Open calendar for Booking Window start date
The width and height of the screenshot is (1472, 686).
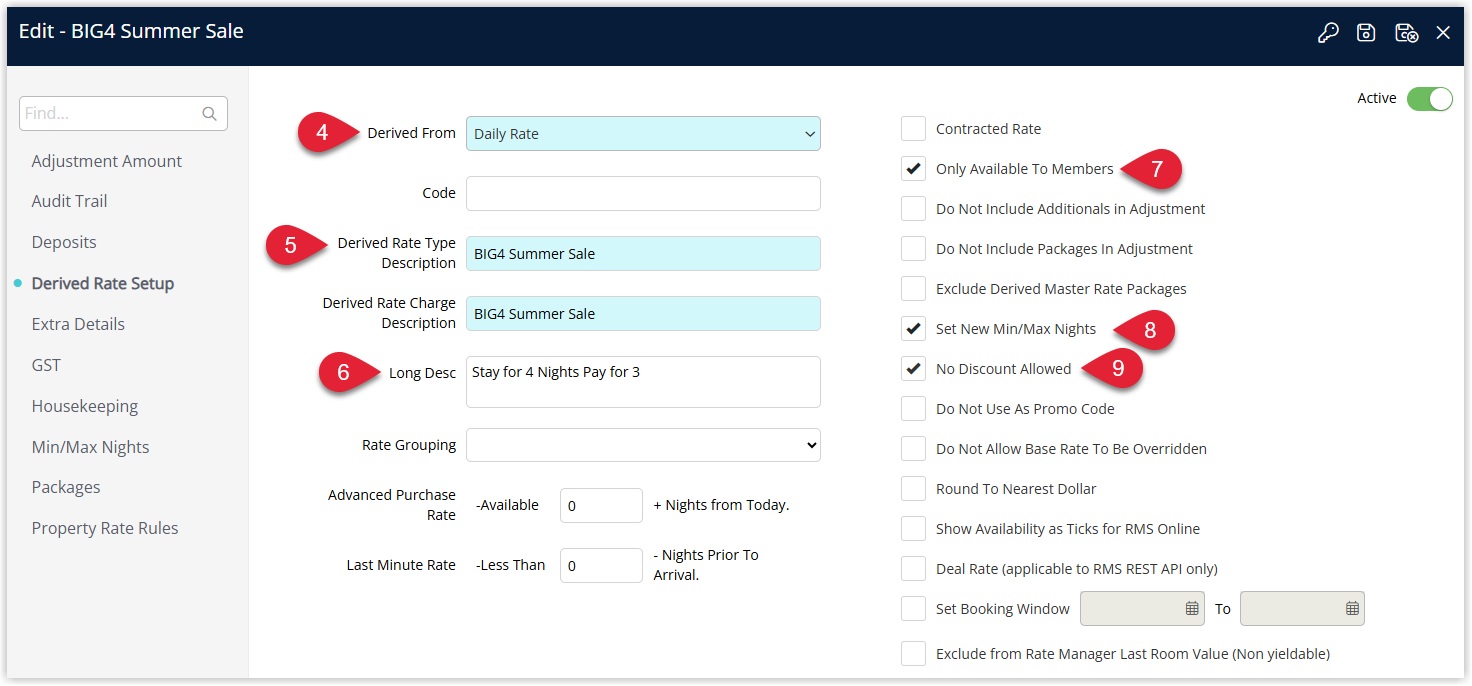[x=1192, y=608]
